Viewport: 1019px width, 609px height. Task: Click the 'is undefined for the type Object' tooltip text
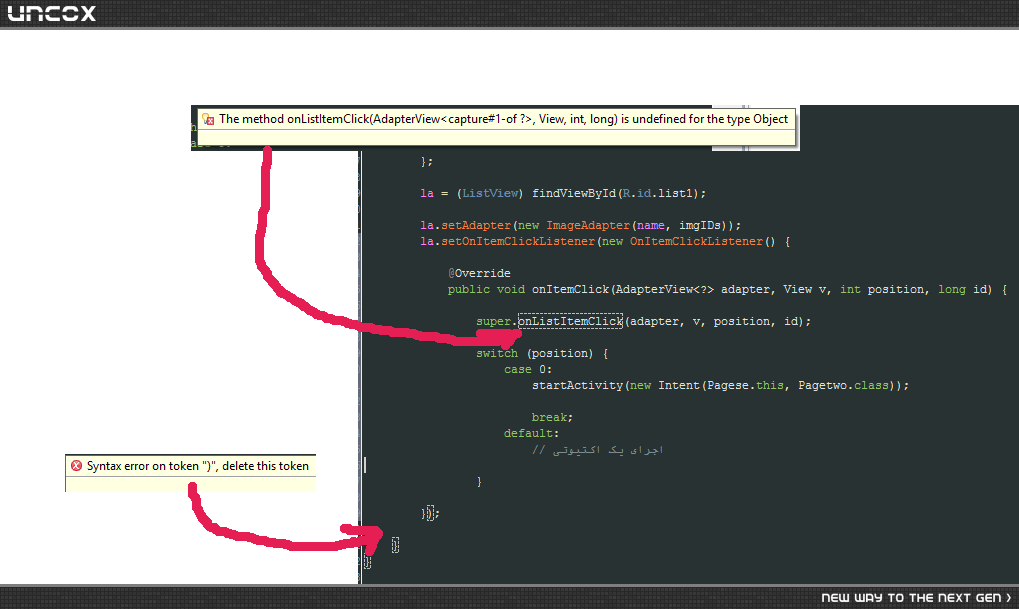click(x=703, y=119)
